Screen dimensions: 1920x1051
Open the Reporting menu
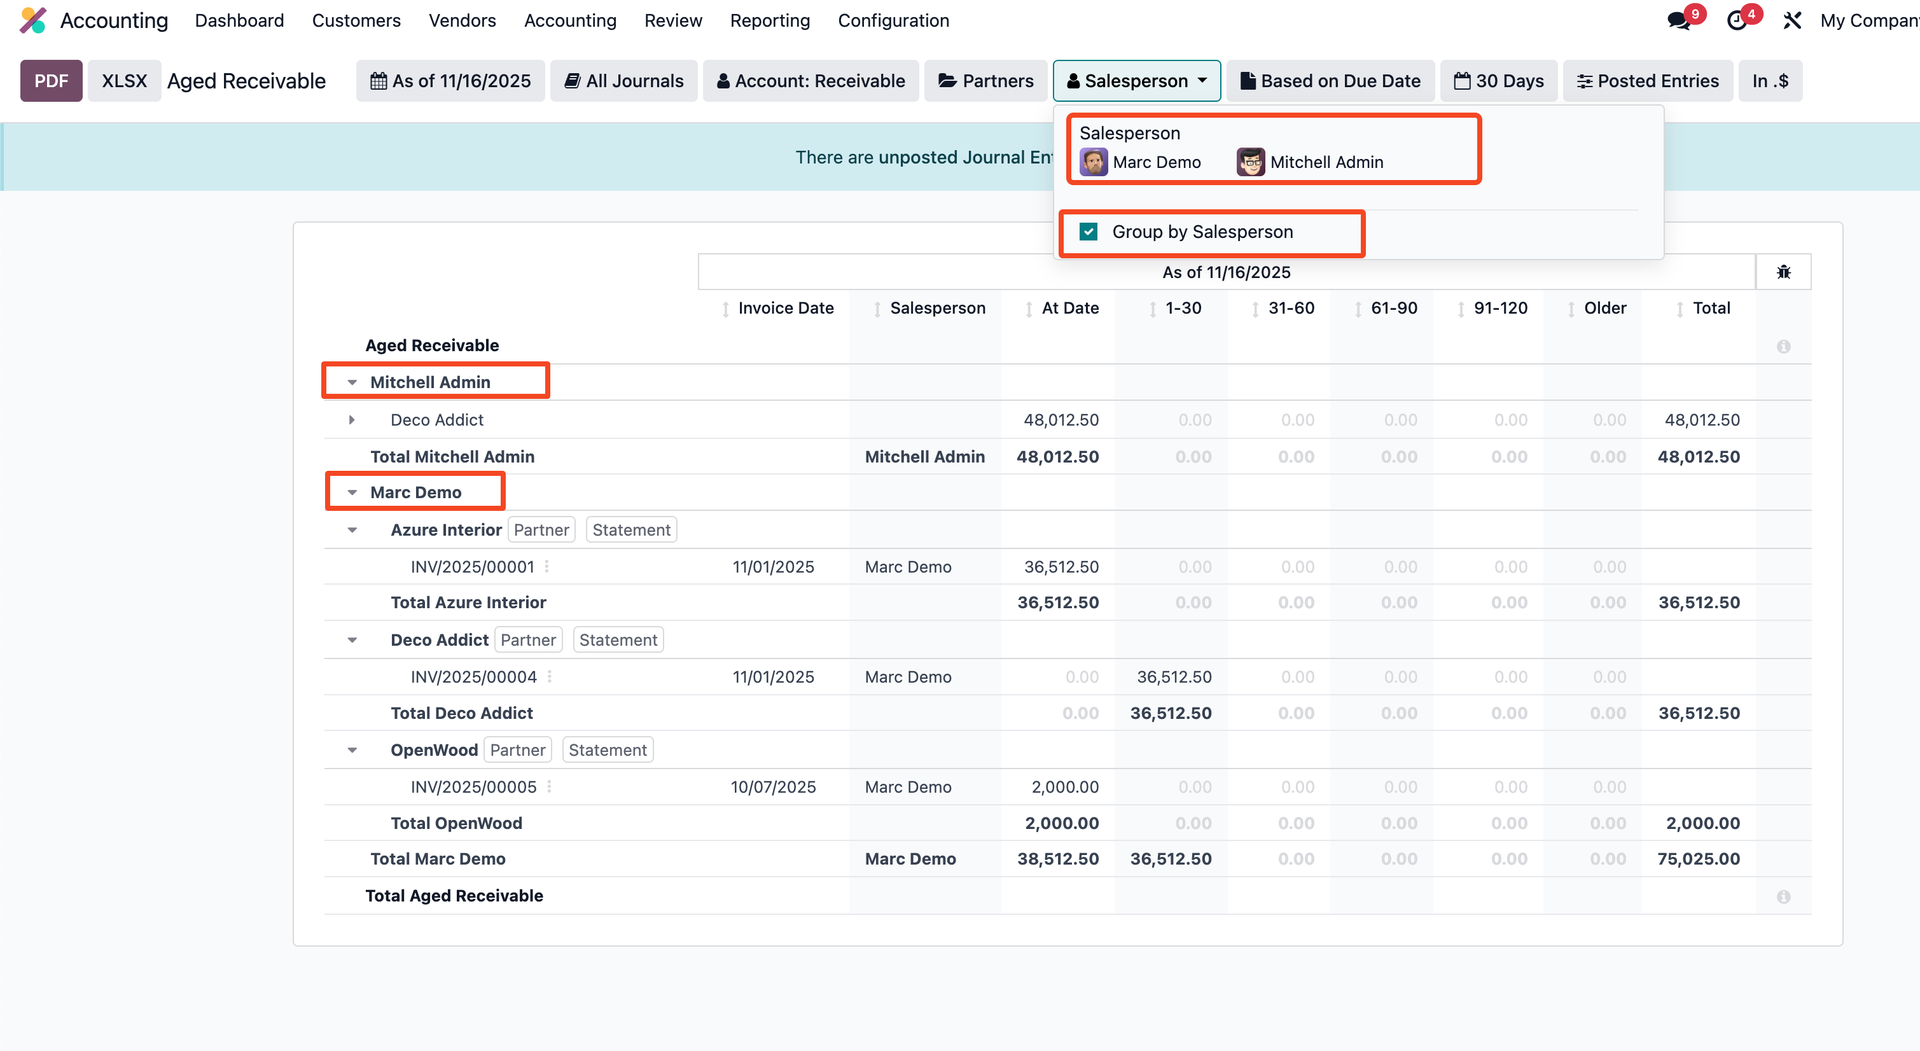[x=769, y=21]
